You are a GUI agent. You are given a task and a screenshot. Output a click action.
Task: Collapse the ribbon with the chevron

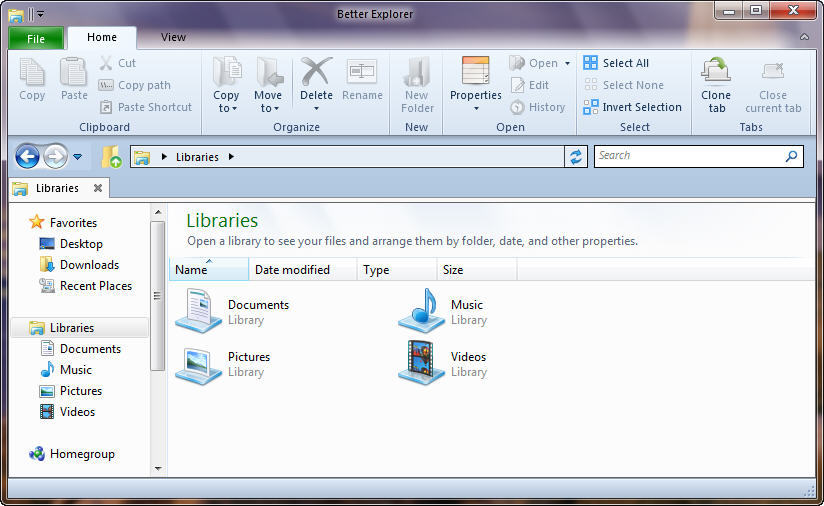[804, 38]
